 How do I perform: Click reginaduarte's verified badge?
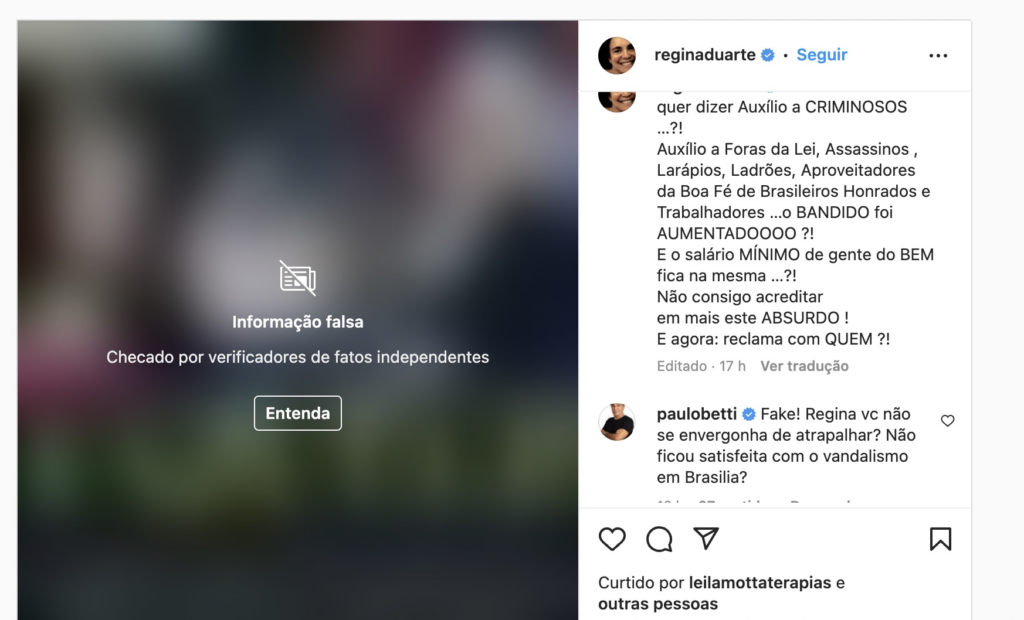click(768, 55)
